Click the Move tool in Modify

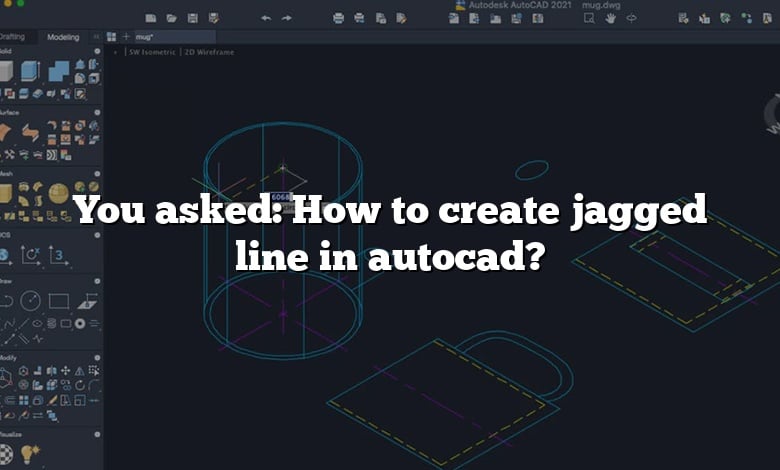66,371
